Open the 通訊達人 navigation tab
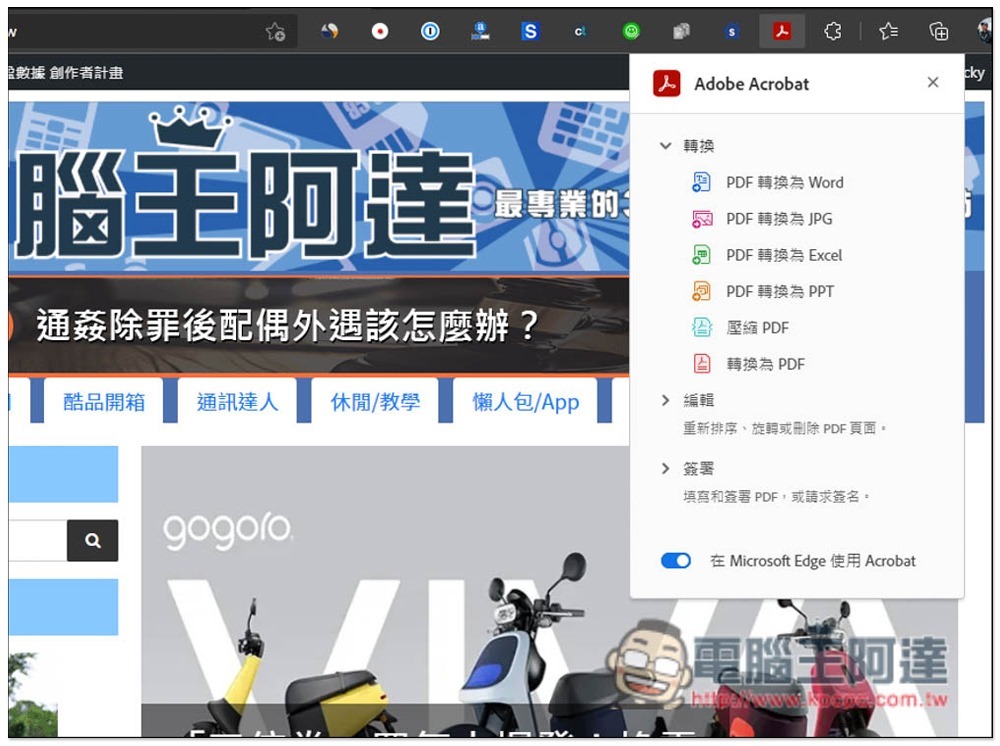Image resolution: width=1000 pixels, height=746 pixels. [237, 402]
